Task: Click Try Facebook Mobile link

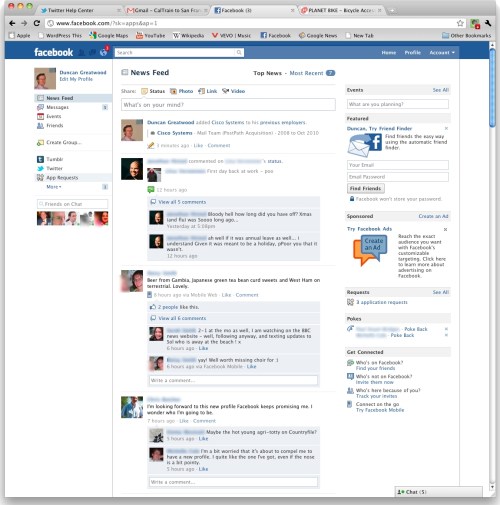Action: pyautogui.click(x=380, y=410)
